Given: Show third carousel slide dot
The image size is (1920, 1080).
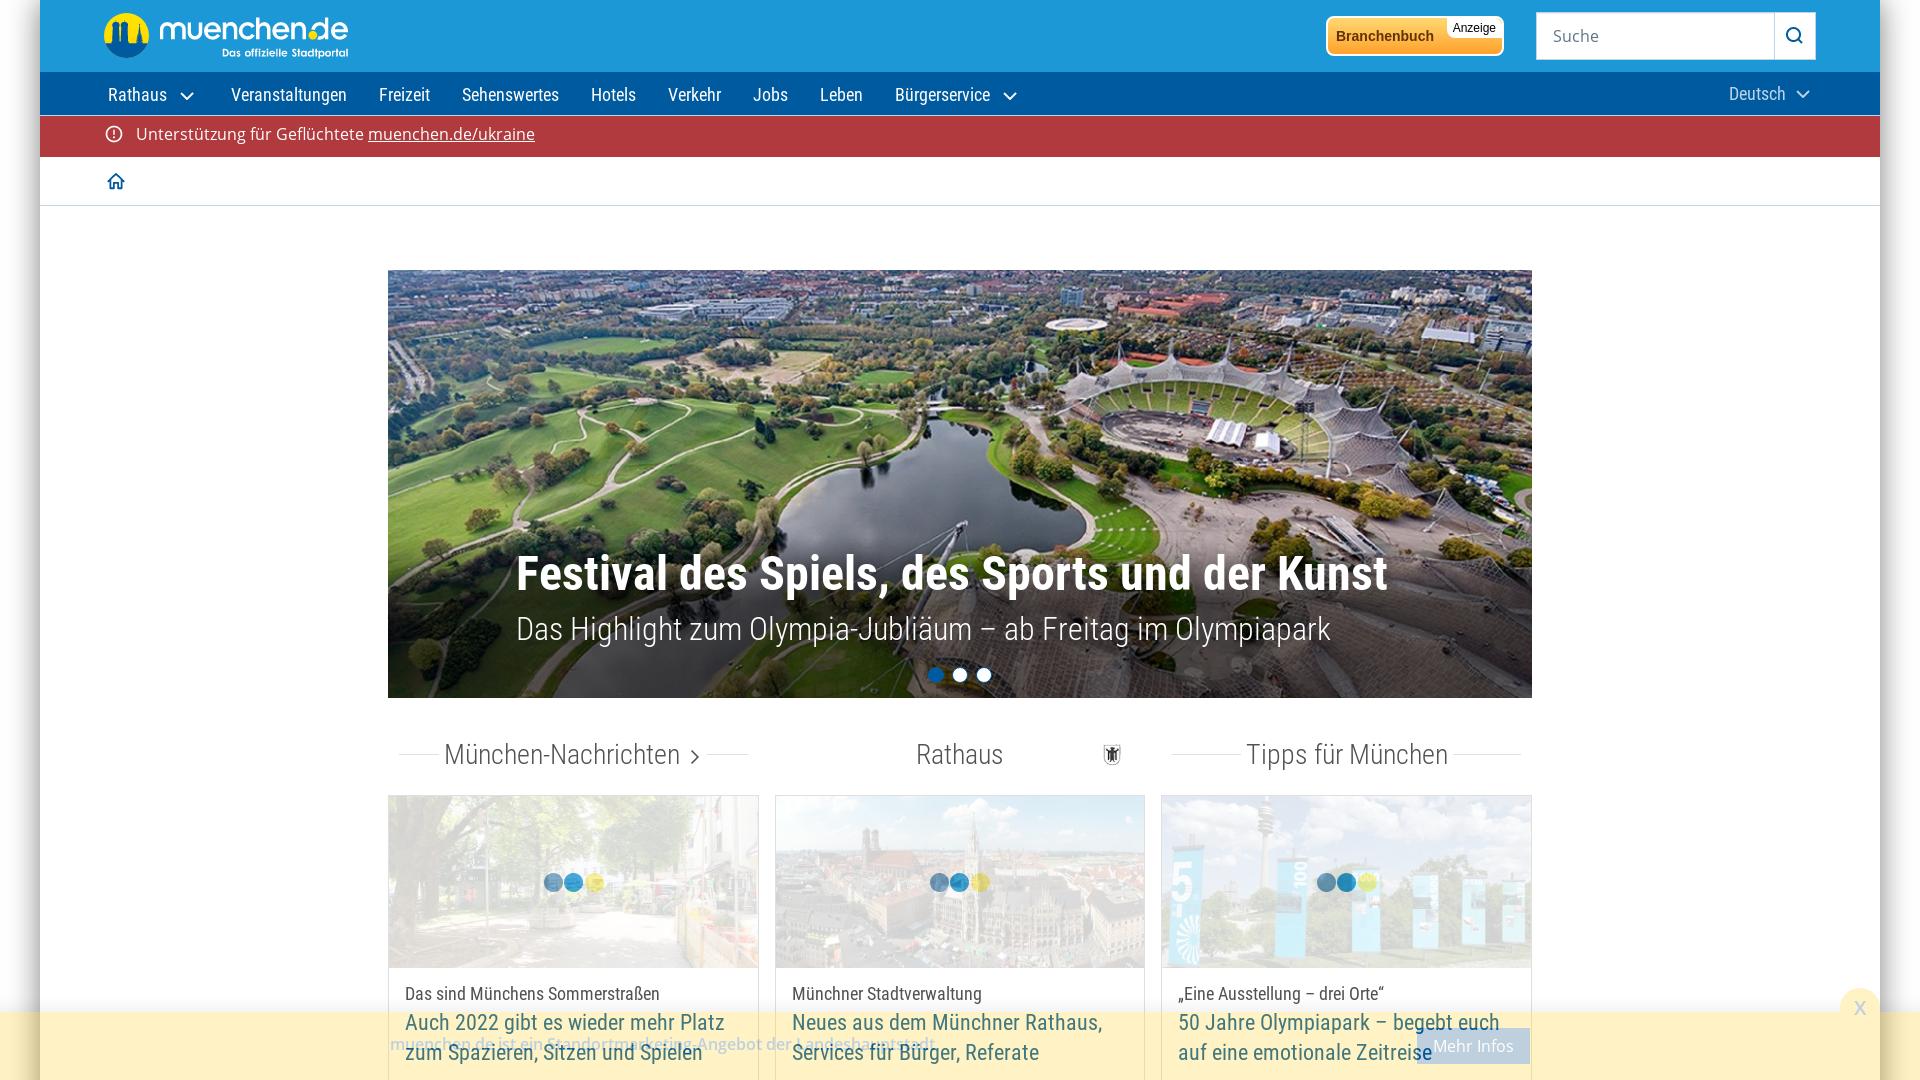Looking at the screenshot, I should click(x=984, y=675).
